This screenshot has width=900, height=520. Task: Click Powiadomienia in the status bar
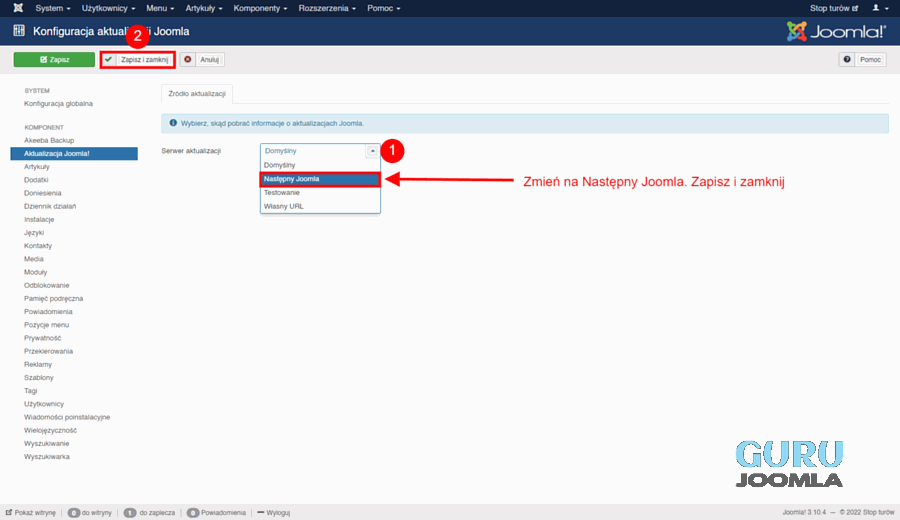point(216,513)
